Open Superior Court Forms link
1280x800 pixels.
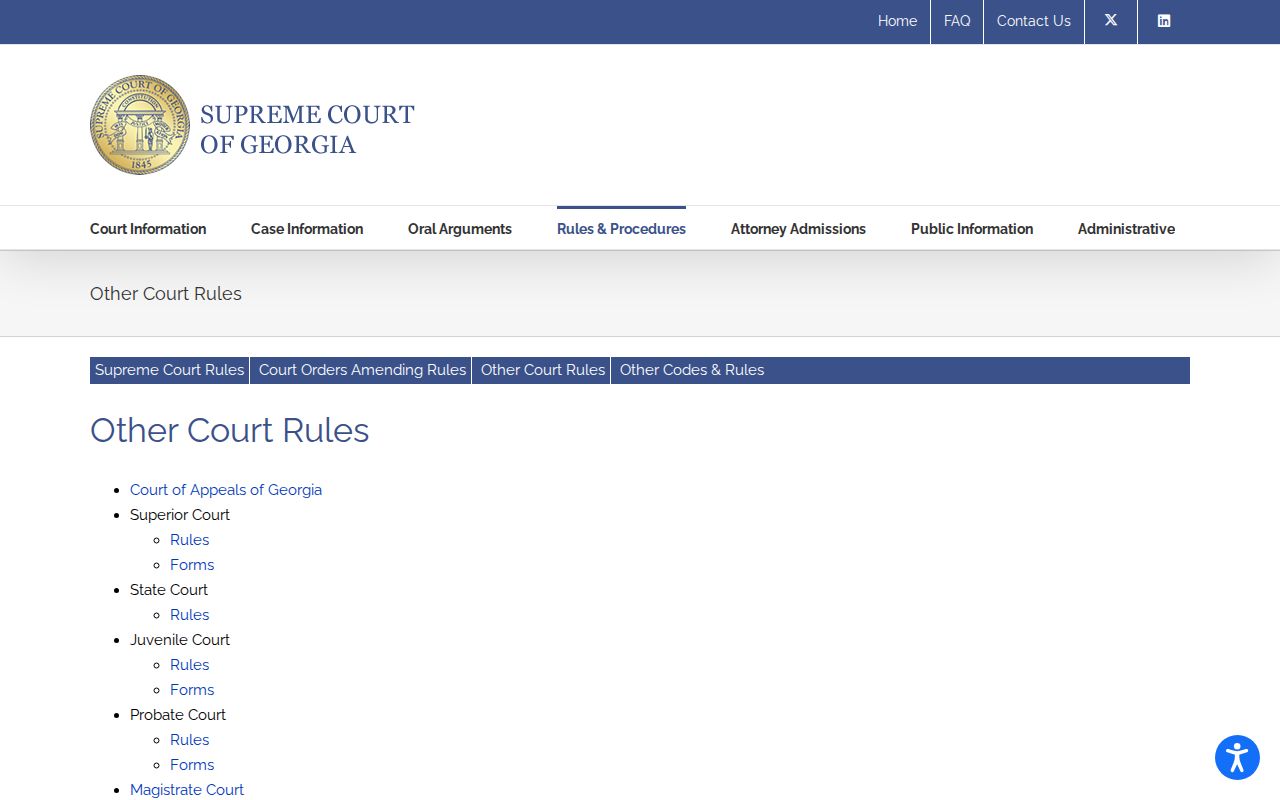192,565
